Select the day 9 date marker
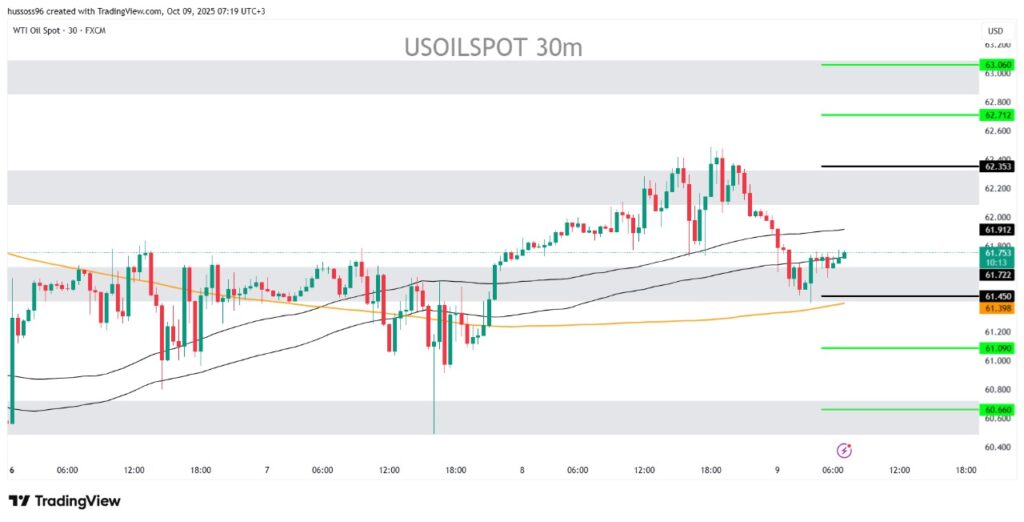1024x522 pixels. click(777, 469)
